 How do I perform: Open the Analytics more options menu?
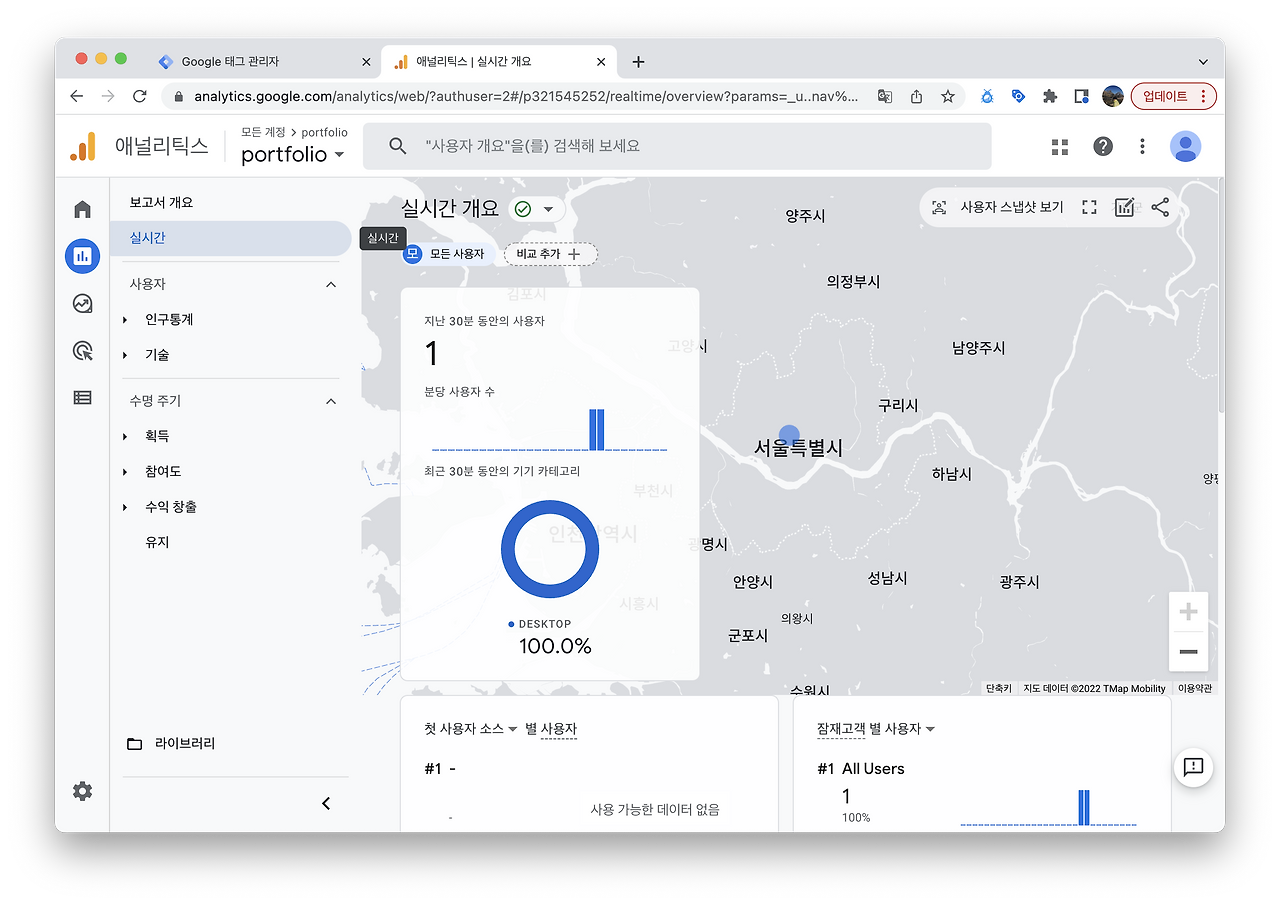tap(1142, 147)
